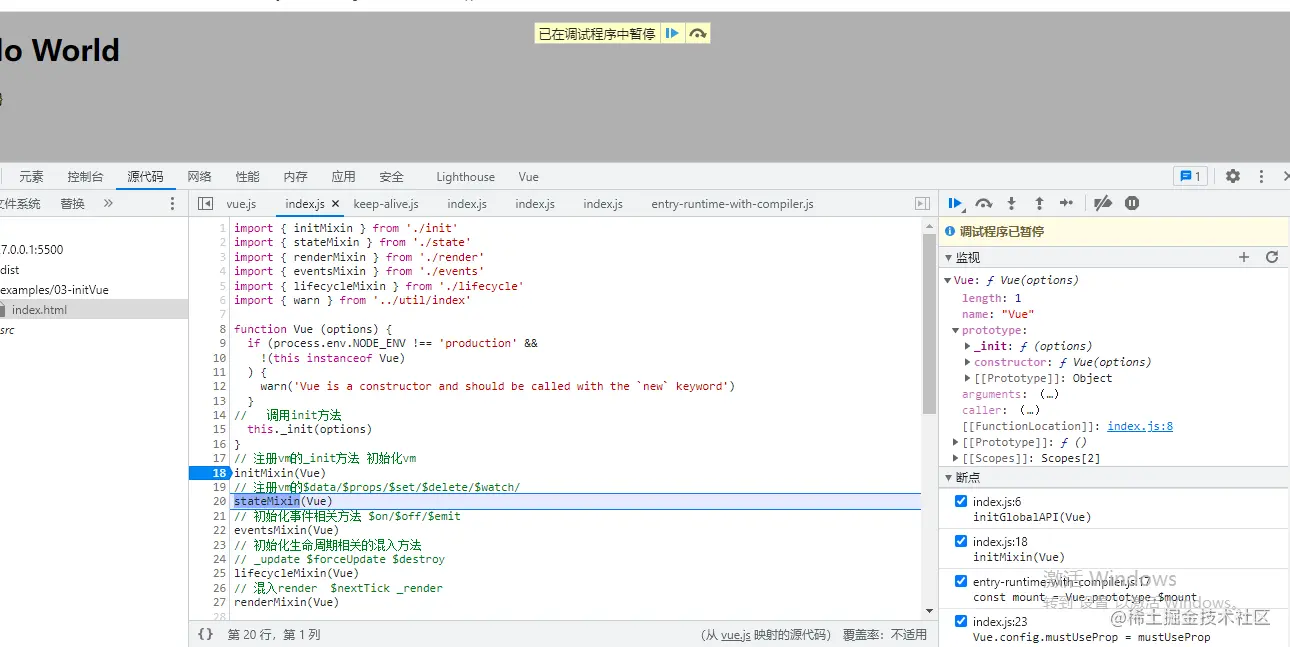Open entry-runtime-with-compiler.js file tab
1290x647 pixels.
[x=732, y=204]
